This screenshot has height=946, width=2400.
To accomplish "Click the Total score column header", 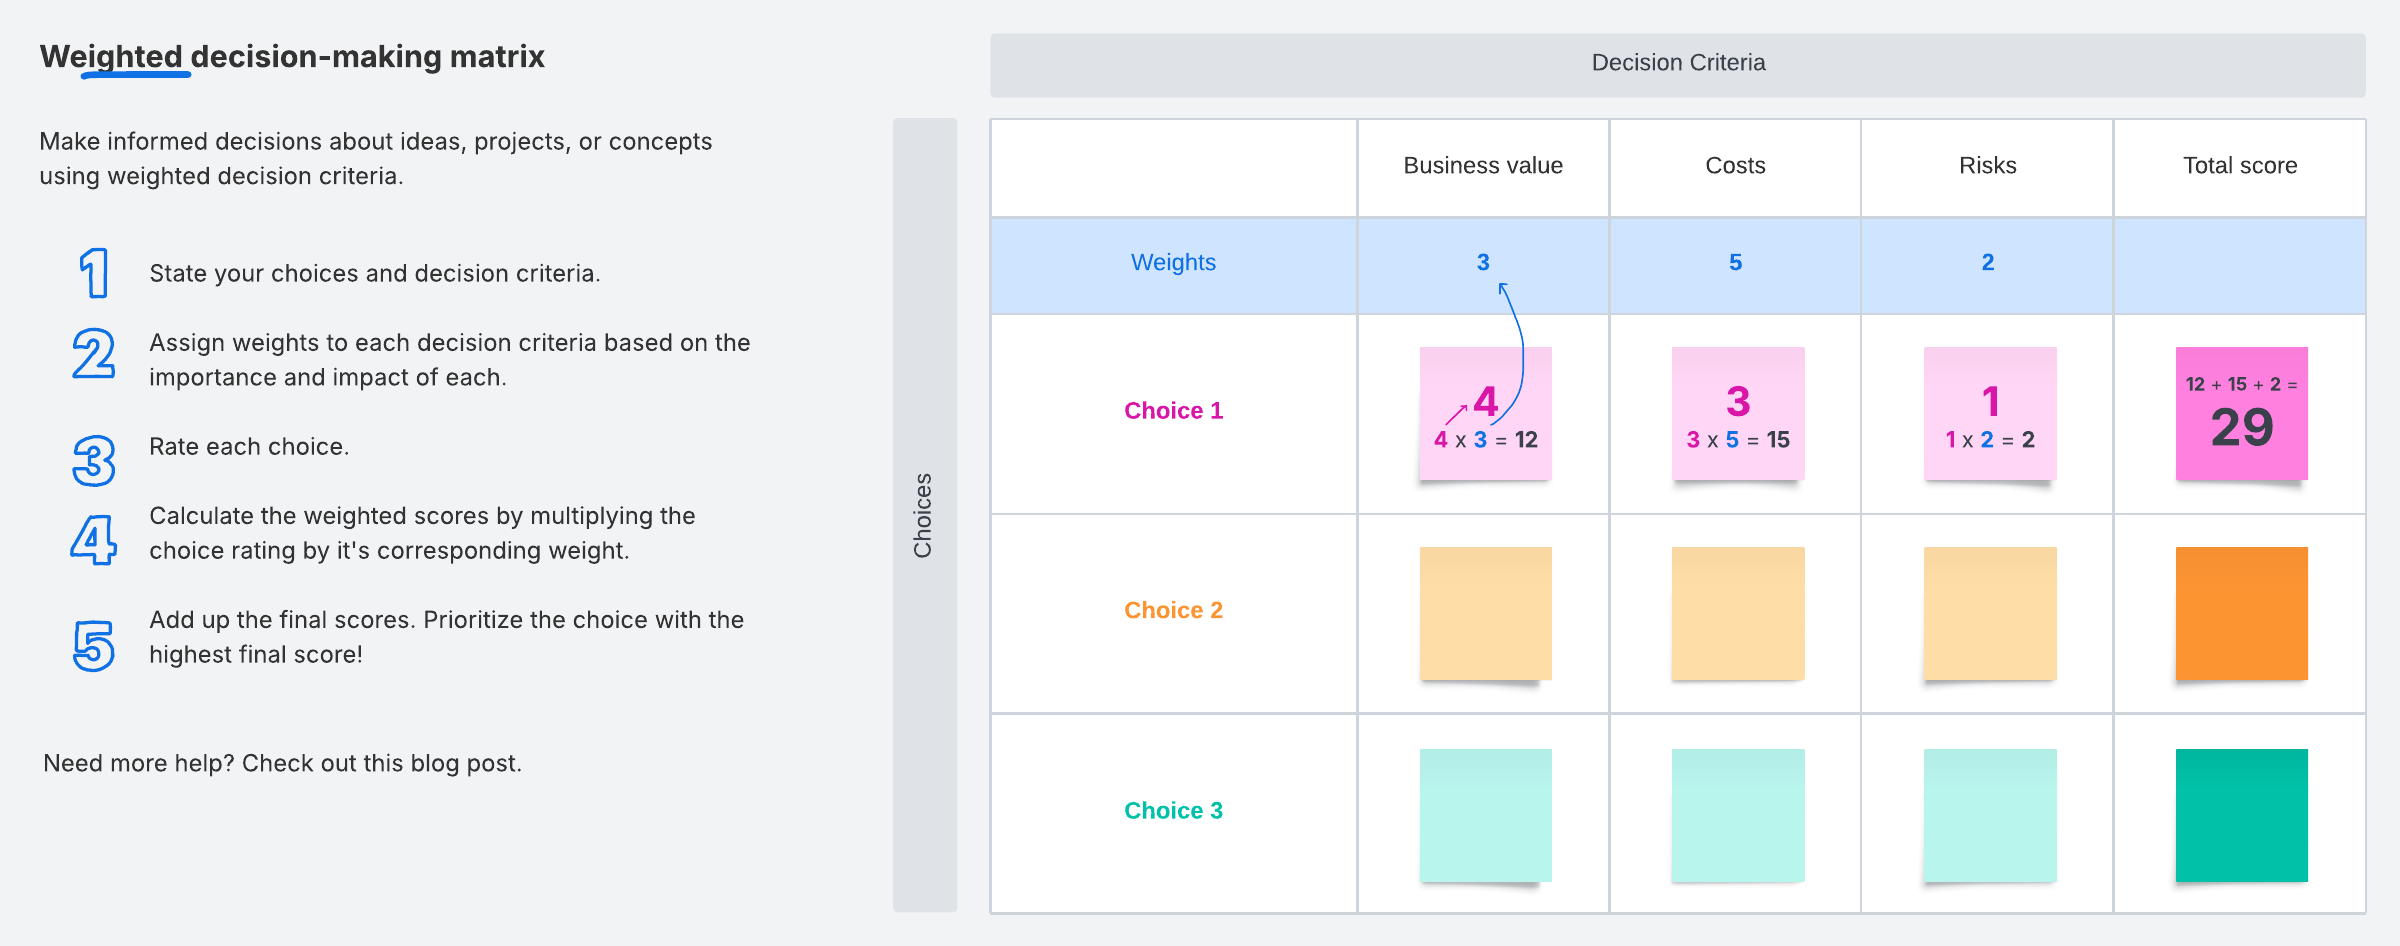I will pyautogui.click(x=2239, y=166).
